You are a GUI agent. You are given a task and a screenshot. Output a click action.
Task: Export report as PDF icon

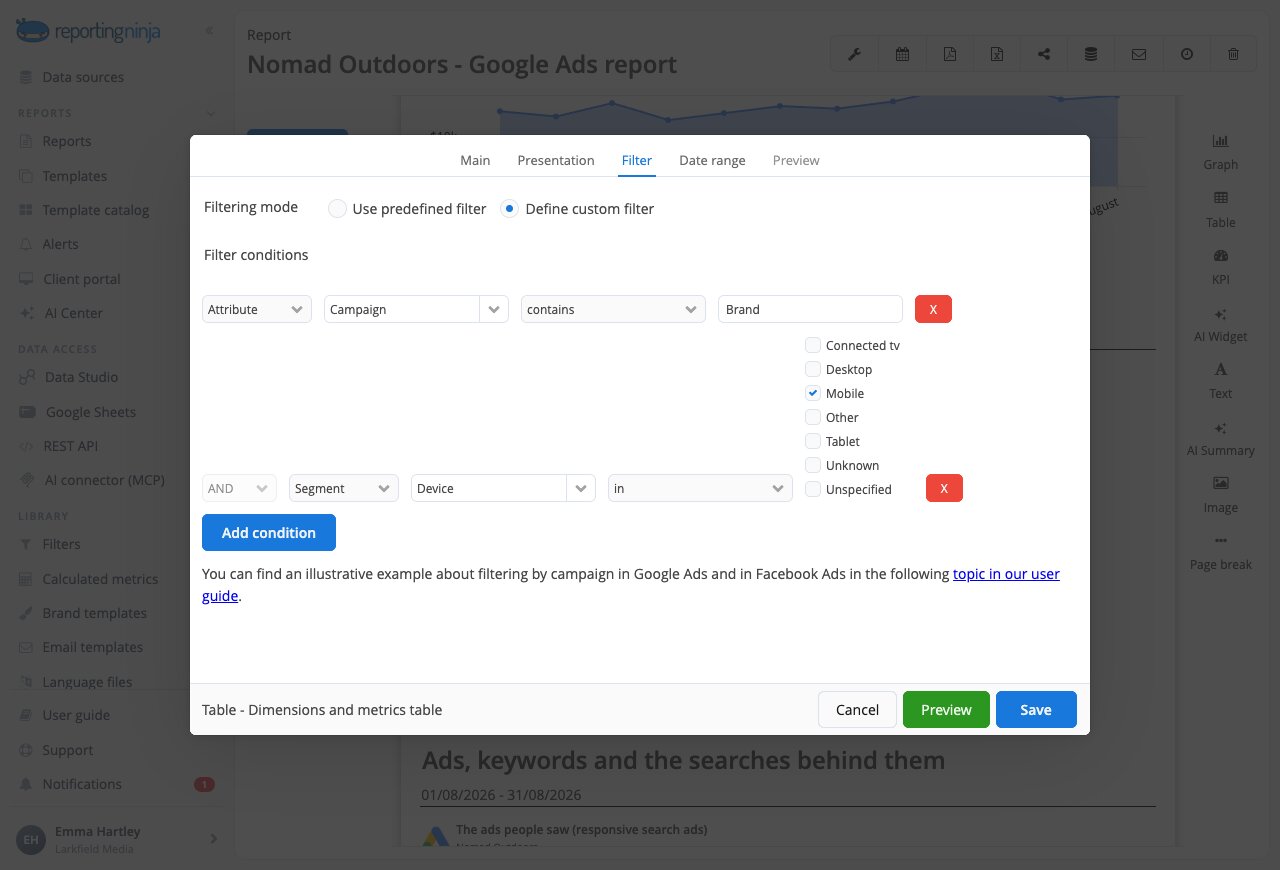click(949, 54)
